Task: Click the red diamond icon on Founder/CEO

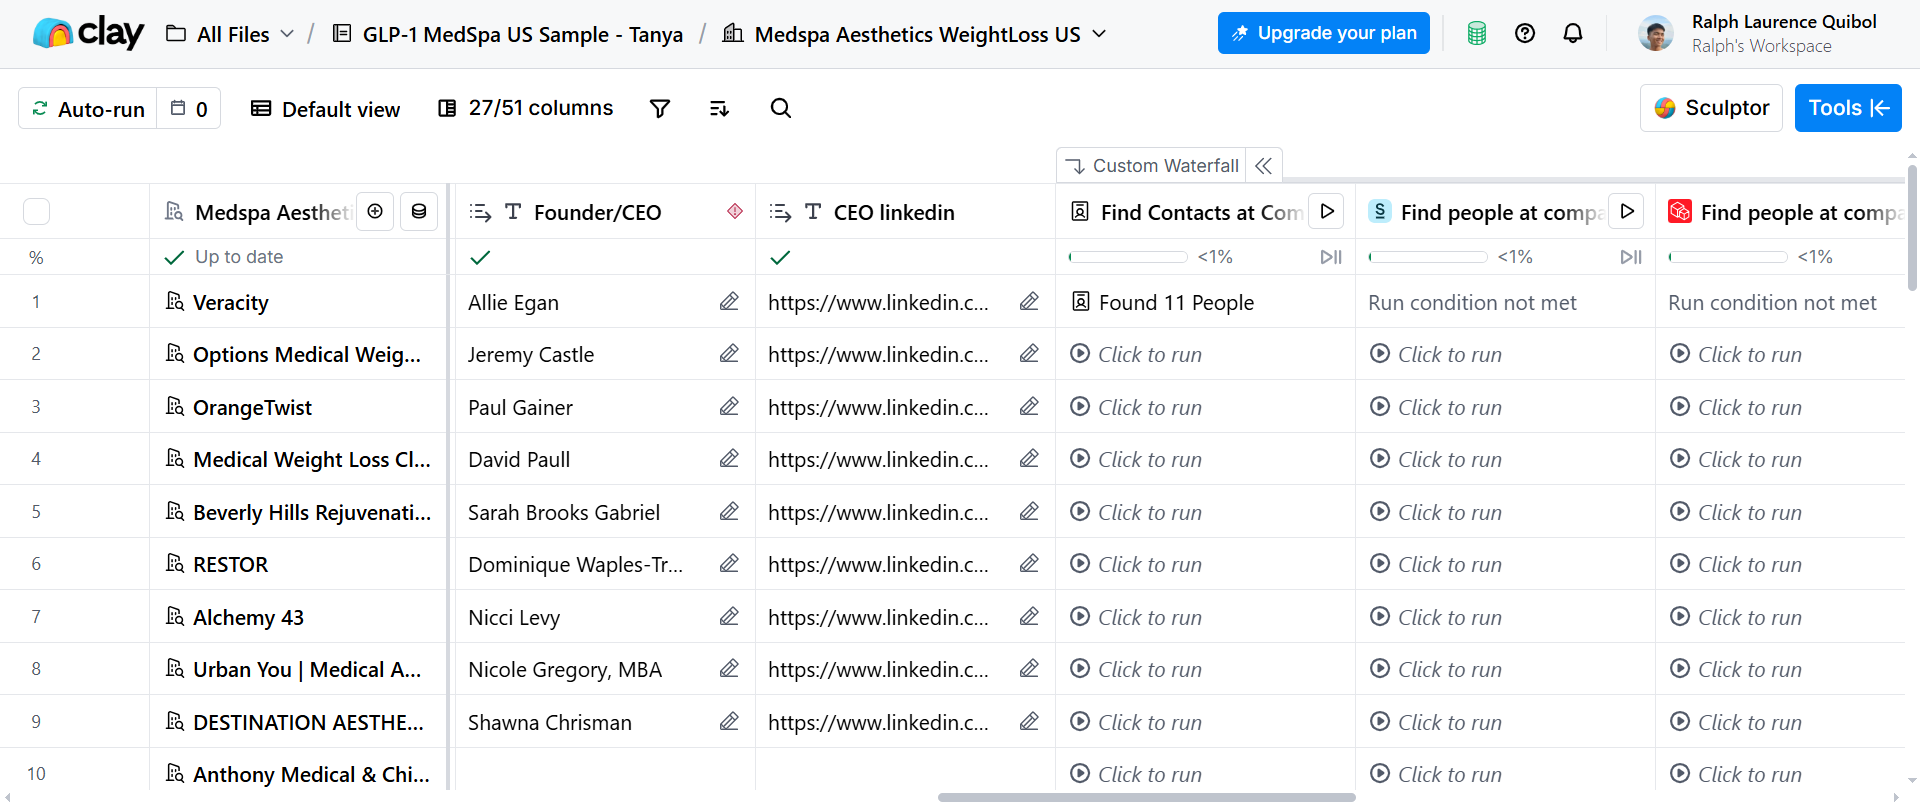Action: 735,211
